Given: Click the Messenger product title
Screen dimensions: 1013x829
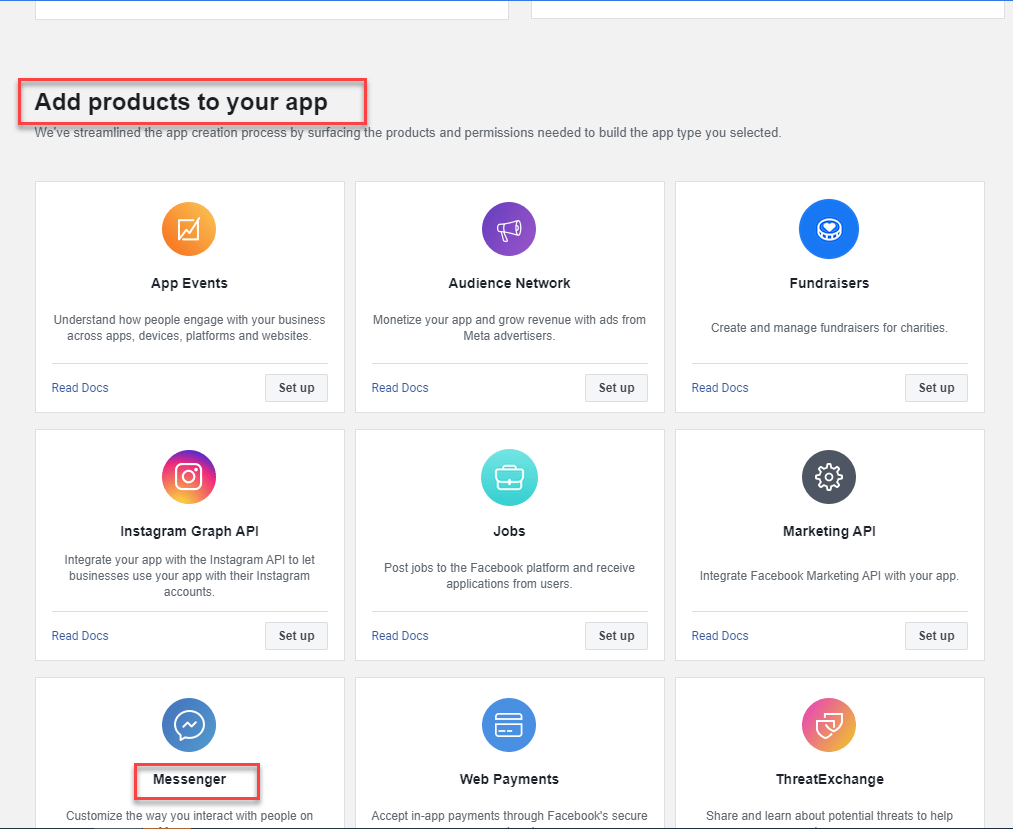Looking at the screenshot, I should coord(190,779).
